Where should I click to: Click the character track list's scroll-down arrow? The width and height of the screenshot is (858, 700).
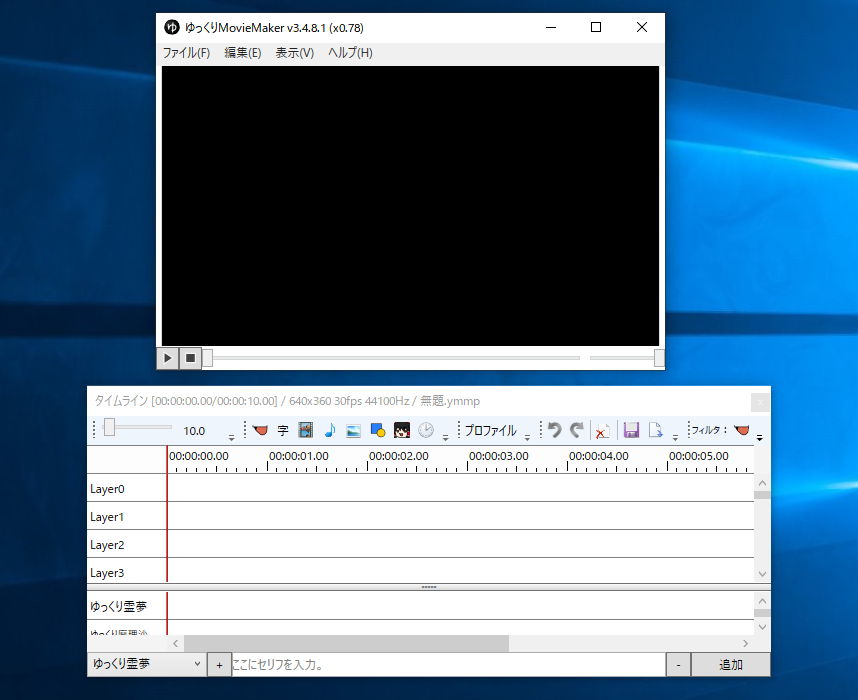pos(762,627)
